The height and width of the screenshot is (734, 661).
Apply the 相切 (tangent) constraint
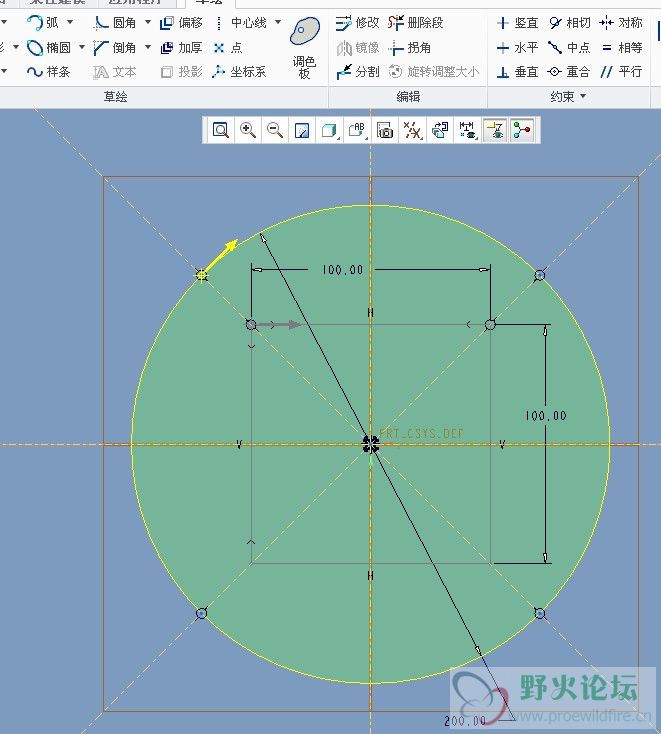click(570, 22)
